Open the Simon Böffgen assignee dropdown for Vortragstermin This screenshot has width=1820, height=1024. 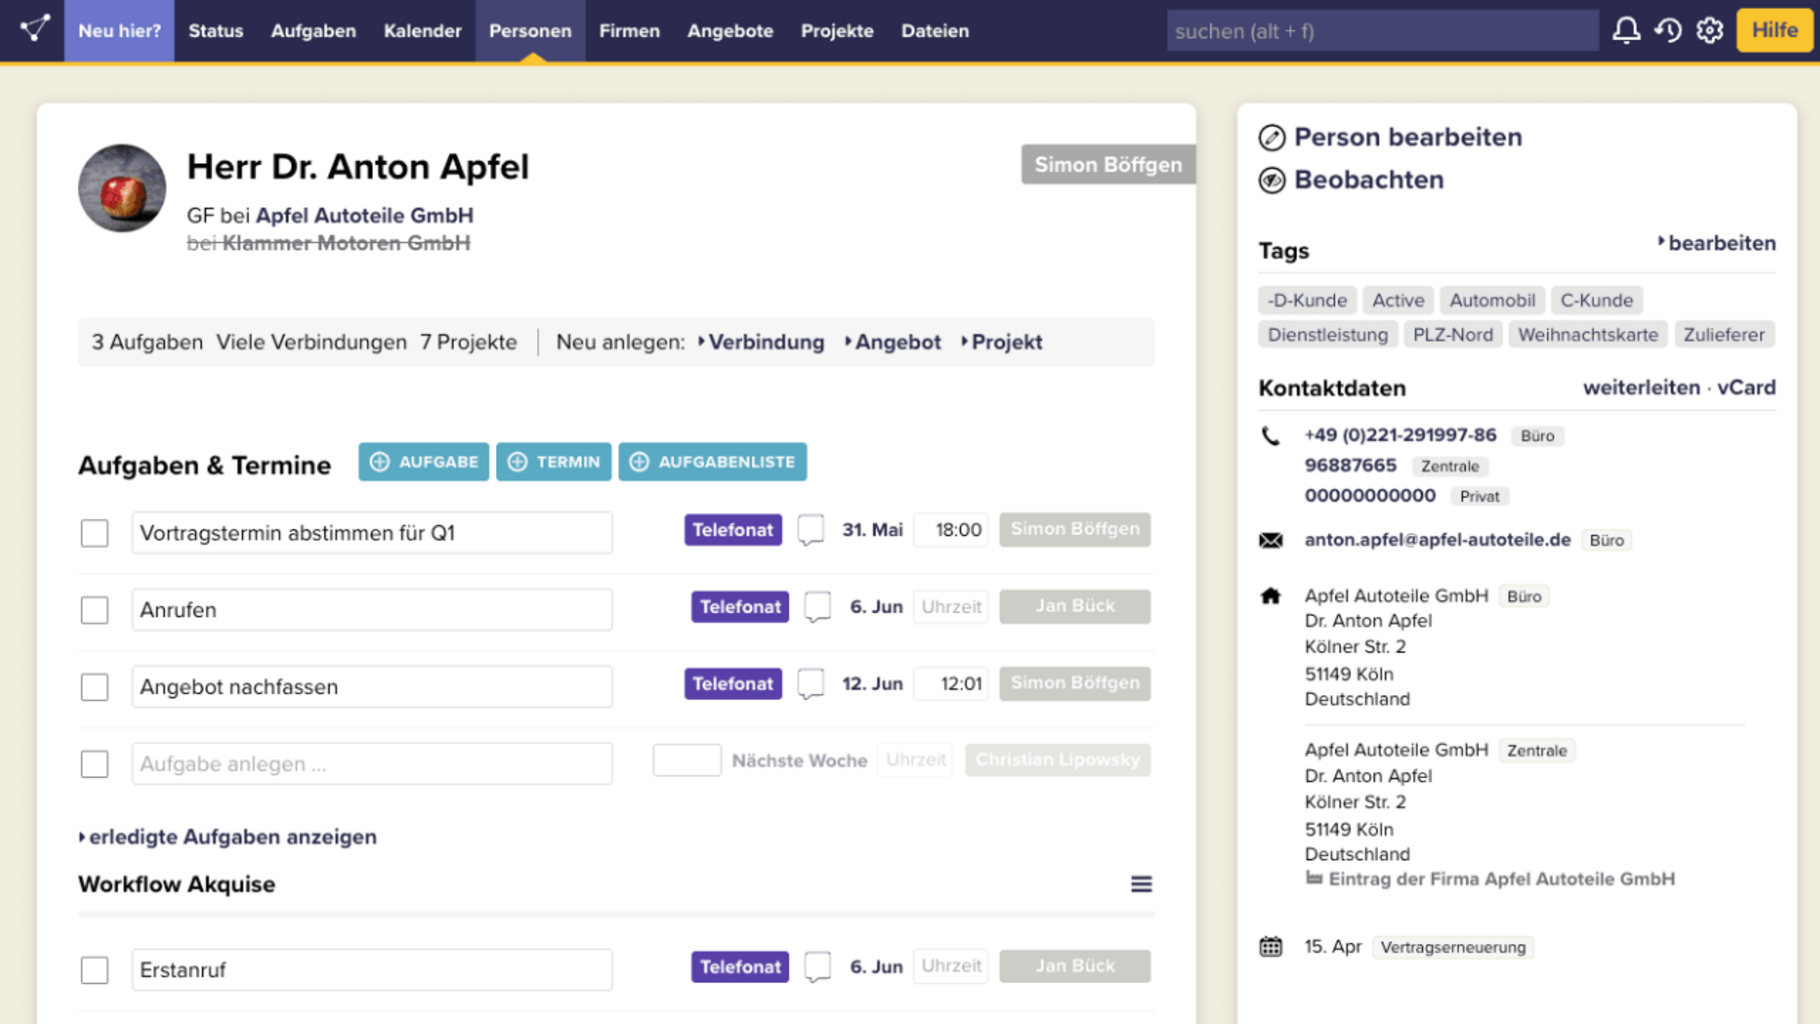tap(1074, 530)
